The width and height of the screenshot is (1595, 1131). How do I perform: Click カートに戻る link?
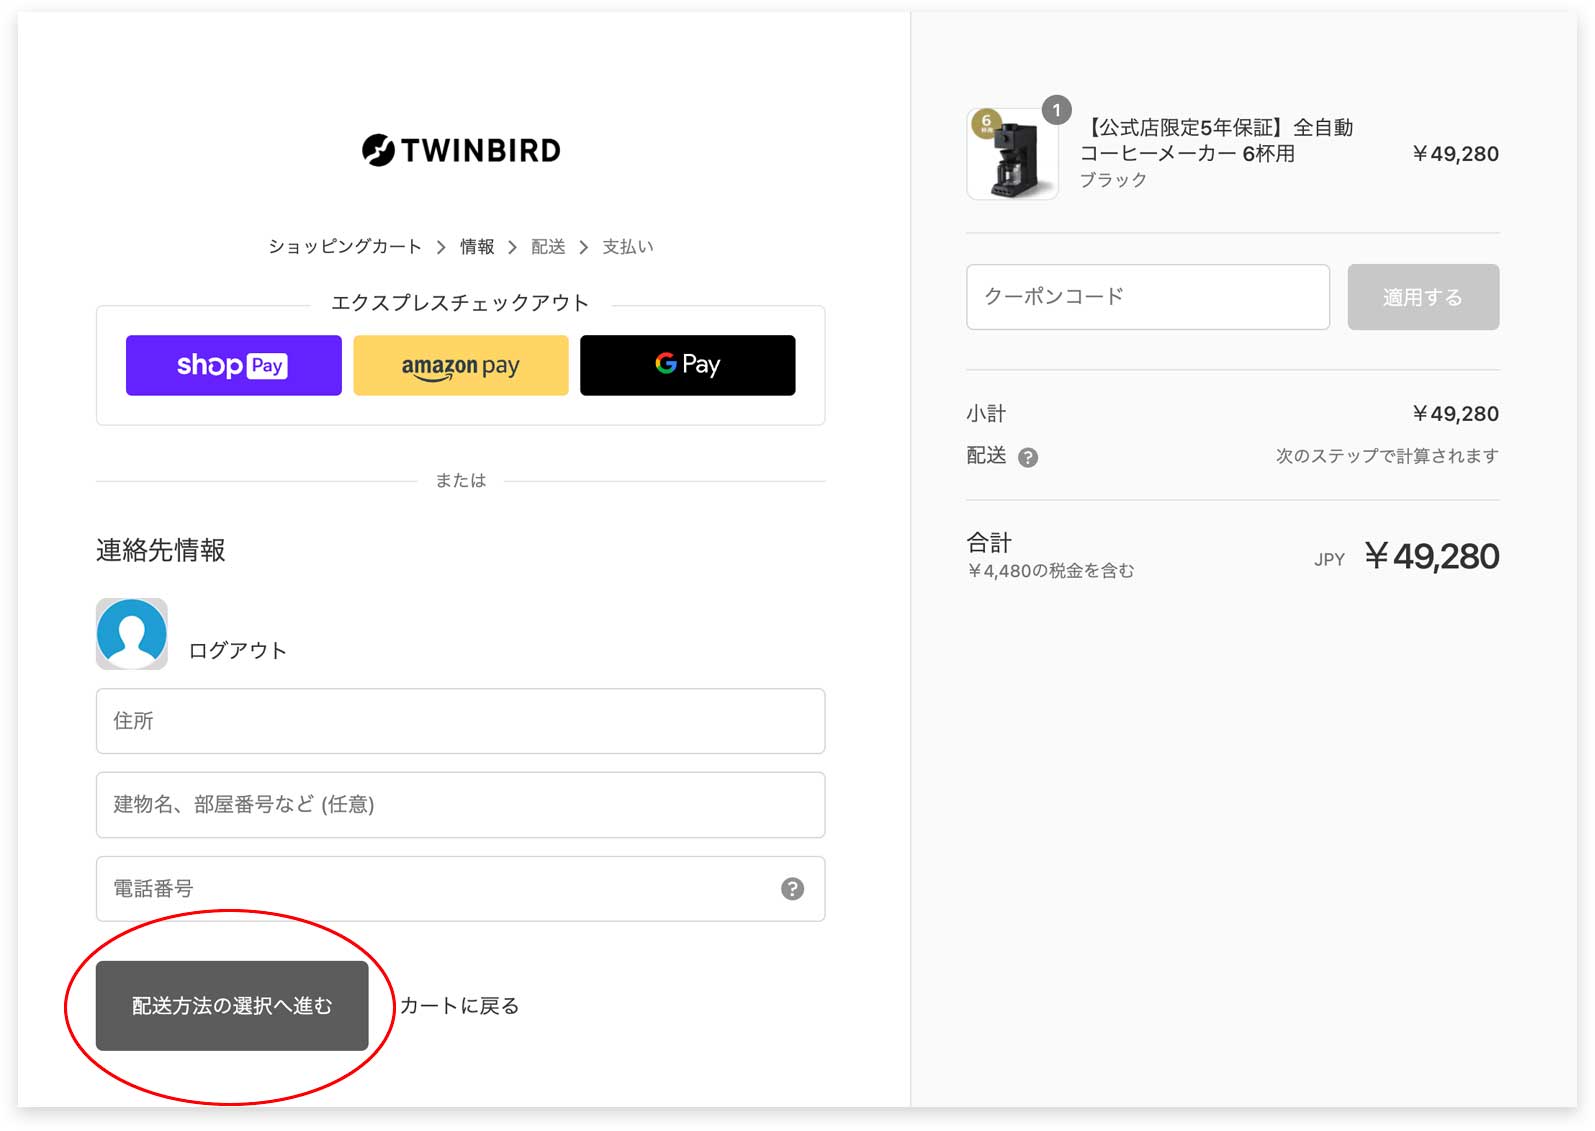pos(460,1006)
